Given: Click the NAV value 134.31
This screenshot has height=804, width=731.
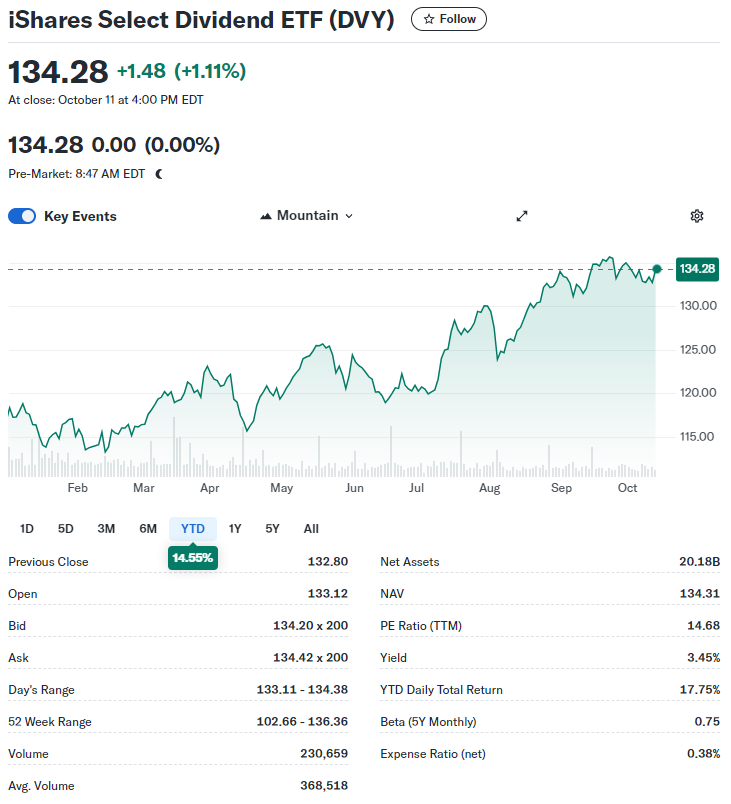Looking at the screenshot, I should [x=700, y=594].
